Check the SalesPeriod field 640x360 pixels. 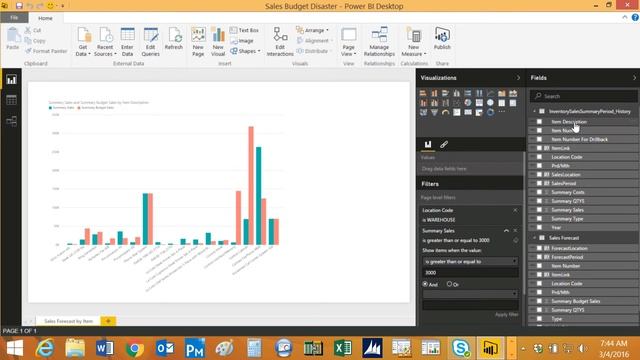[x=539, y=183]
